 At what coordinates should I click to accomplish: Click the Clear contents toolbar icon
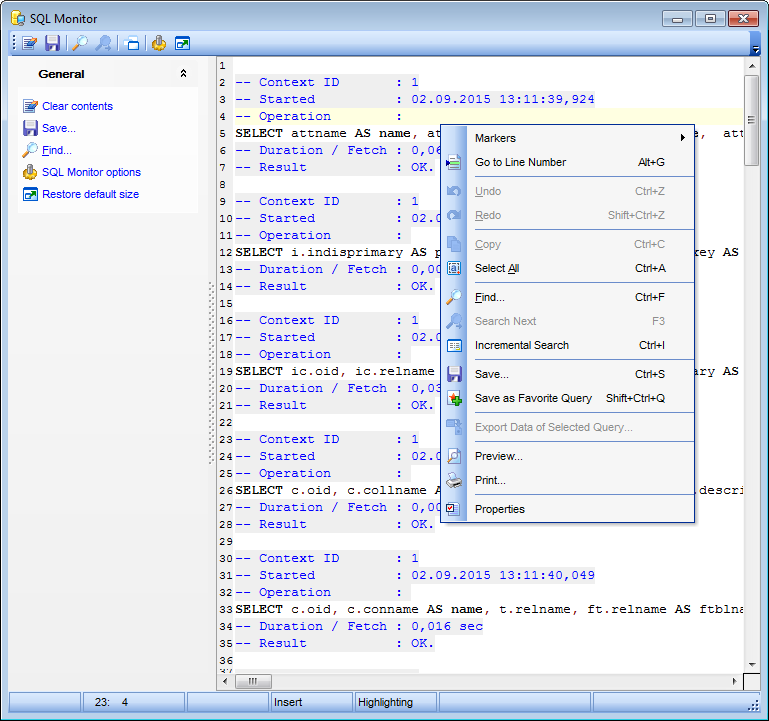(30, 43)
